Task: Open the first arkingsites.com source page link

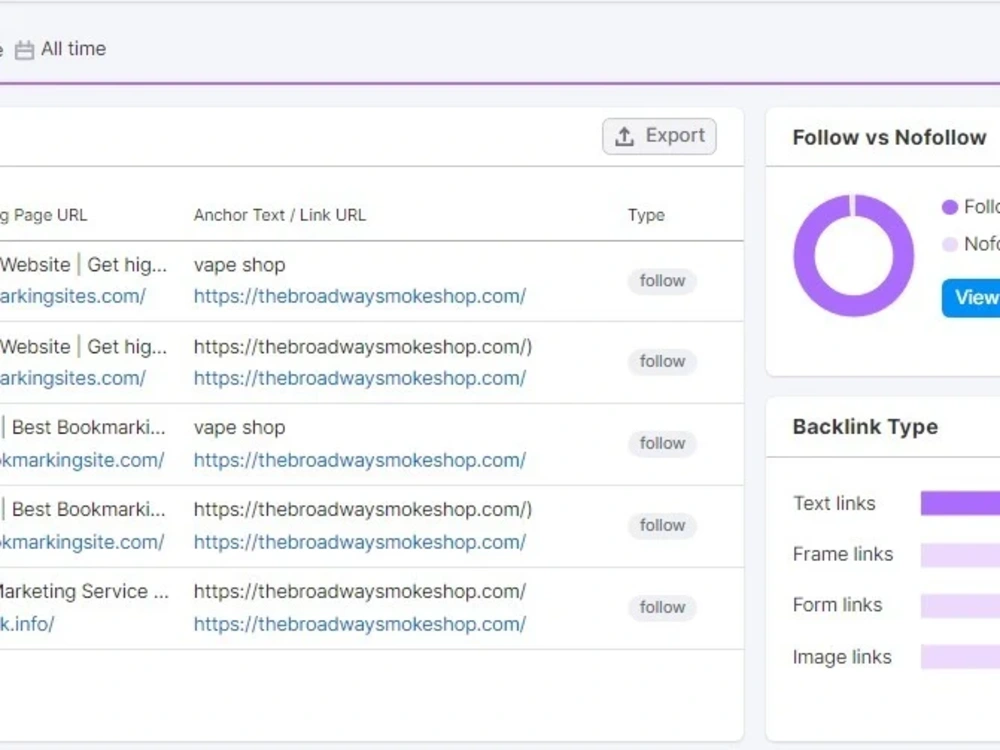Action: [73, 296]
